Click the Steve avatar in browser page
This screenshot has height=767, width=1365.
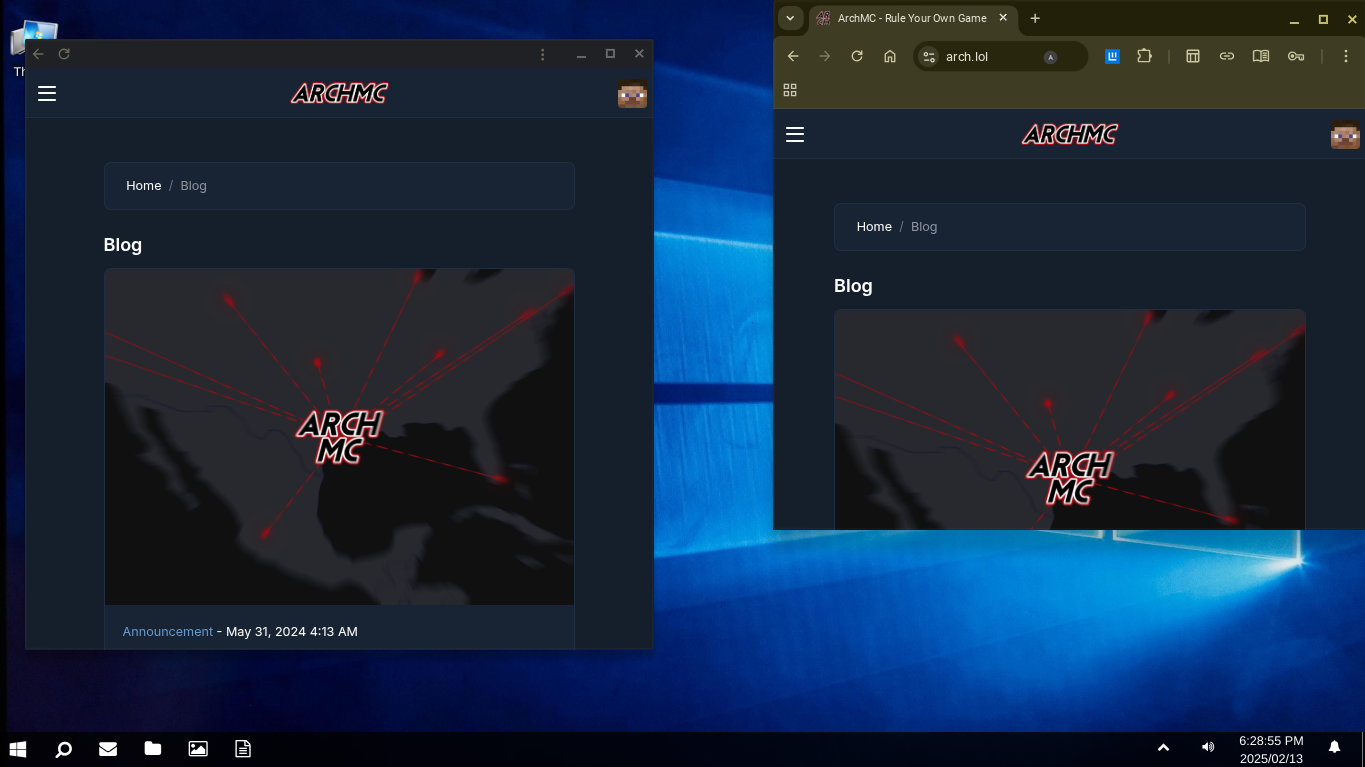[x=1345, y=135]
